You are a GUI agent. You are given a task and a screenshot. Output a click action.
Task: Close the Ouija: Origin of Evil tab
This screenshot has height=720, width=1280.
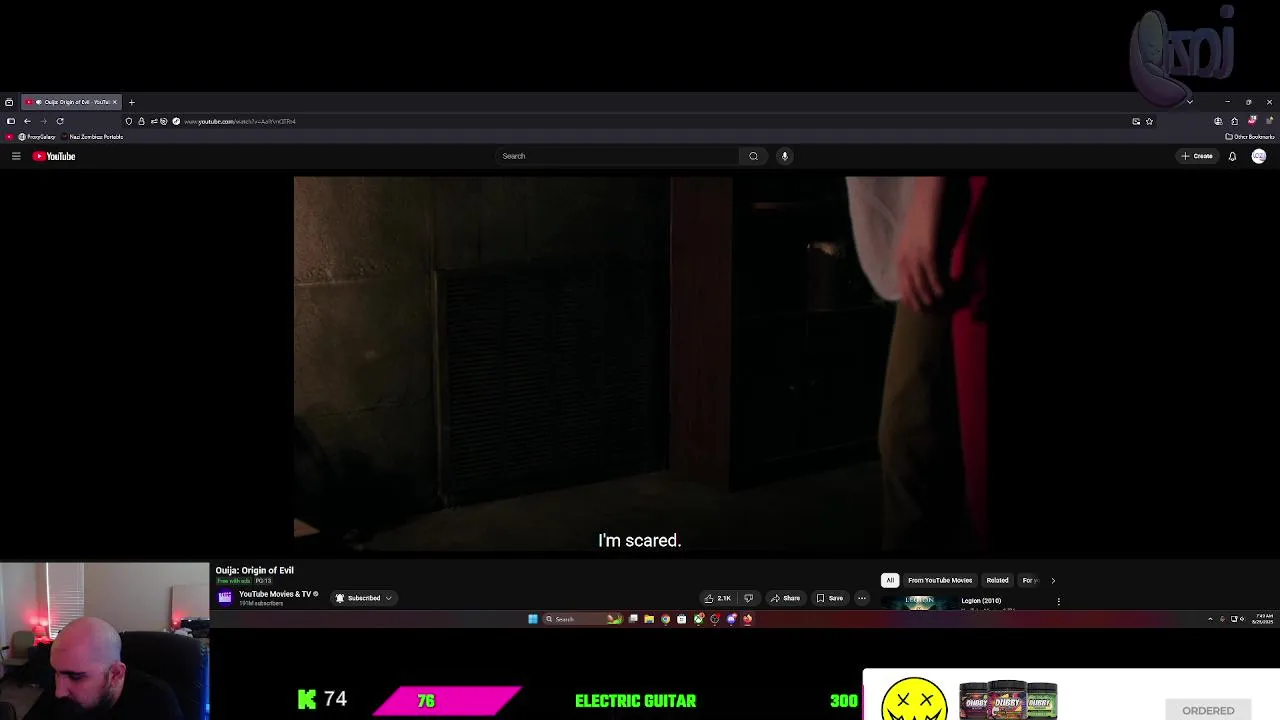[x=114, y=102]
